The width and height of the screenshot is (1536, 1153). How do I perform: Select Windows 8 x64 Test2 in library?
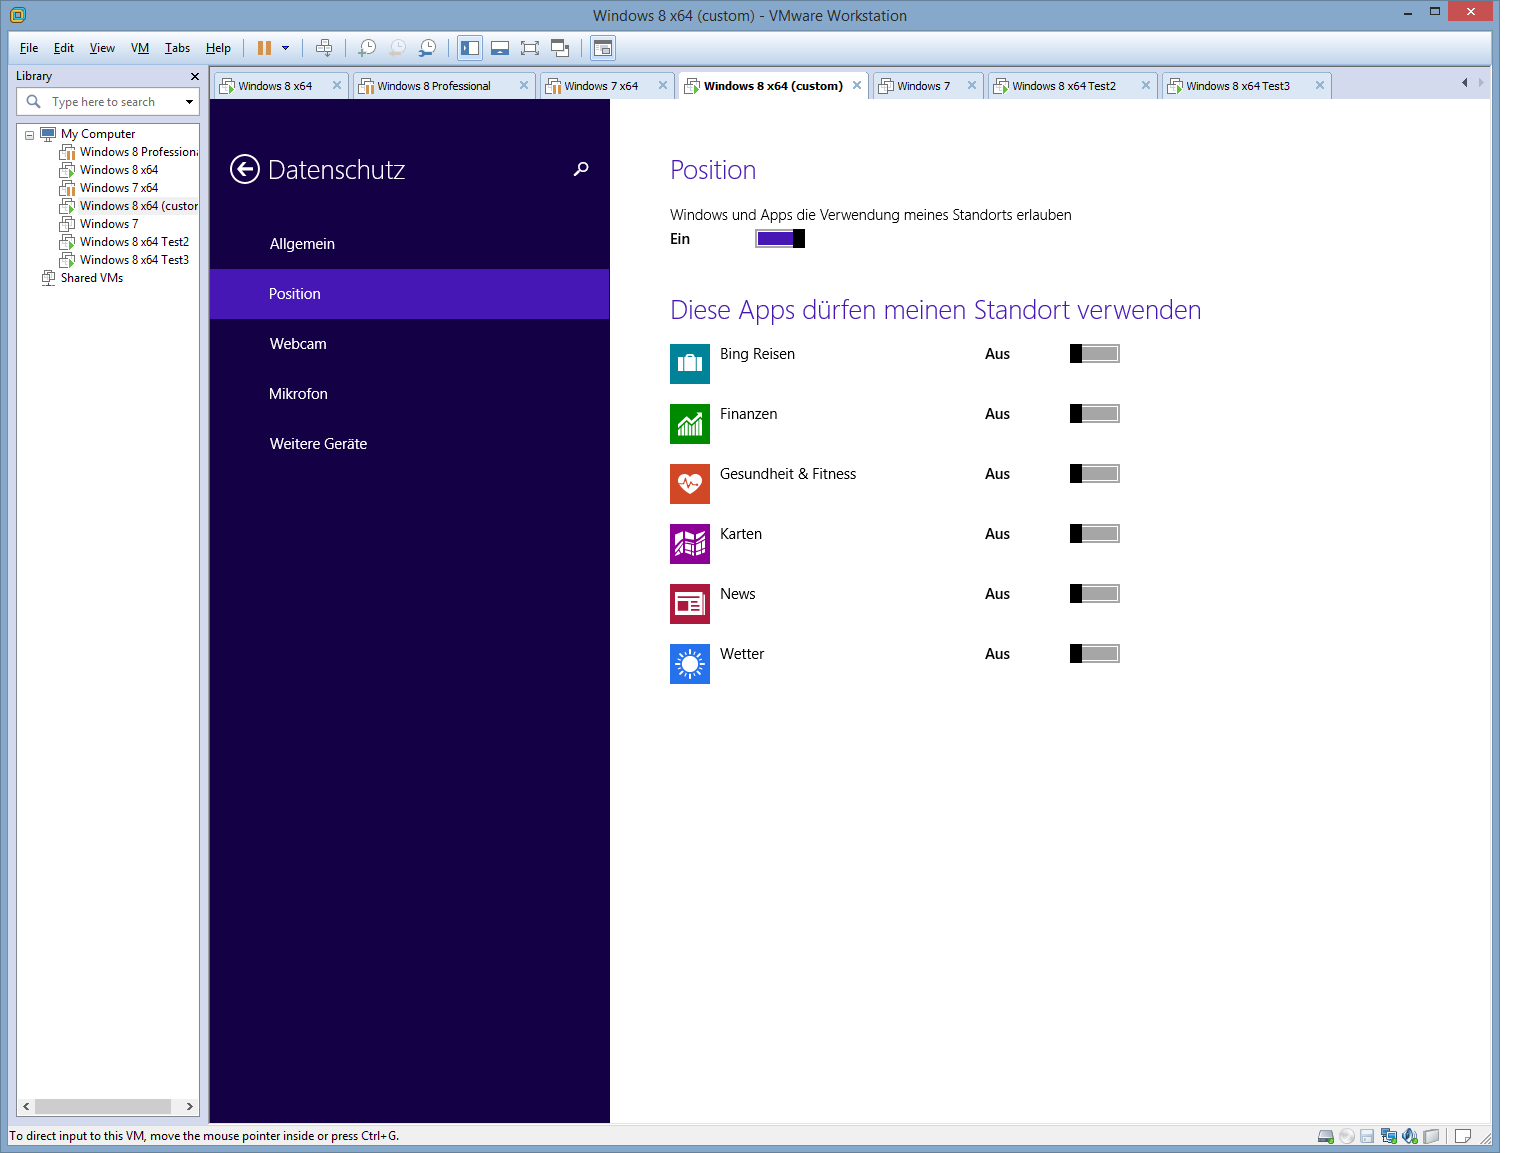(134, 242)
